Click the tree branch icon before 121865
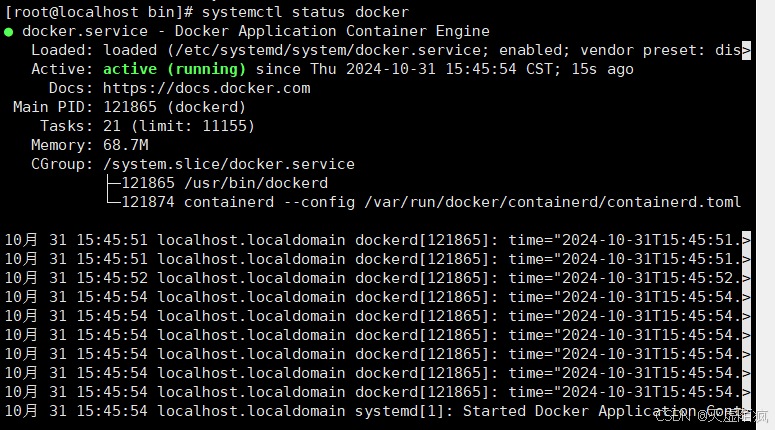The width and height of the screenshot is (775, 430). tap(114, 183)
